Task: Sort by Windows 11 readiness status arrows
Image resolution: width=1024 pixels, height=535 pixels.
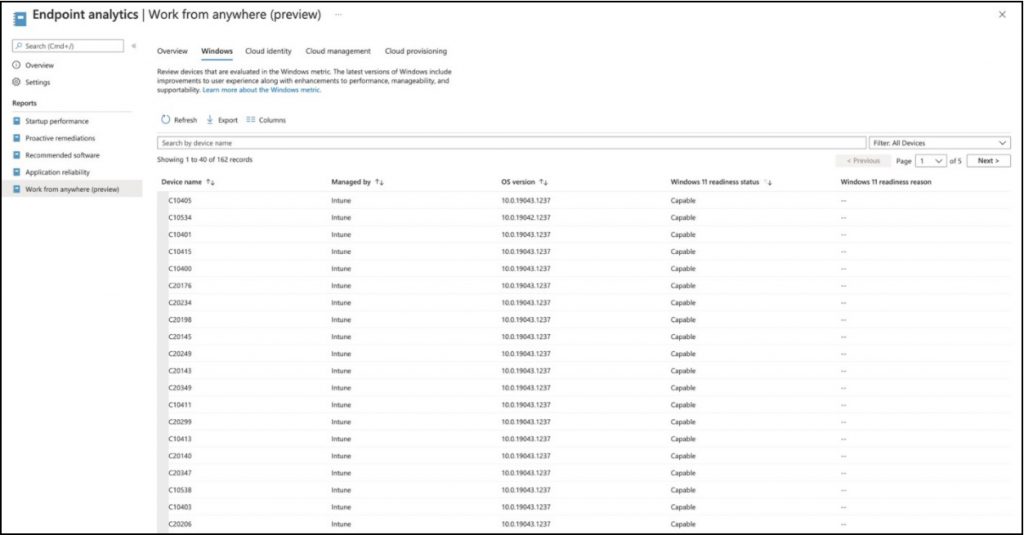Action: coord(768,182)
